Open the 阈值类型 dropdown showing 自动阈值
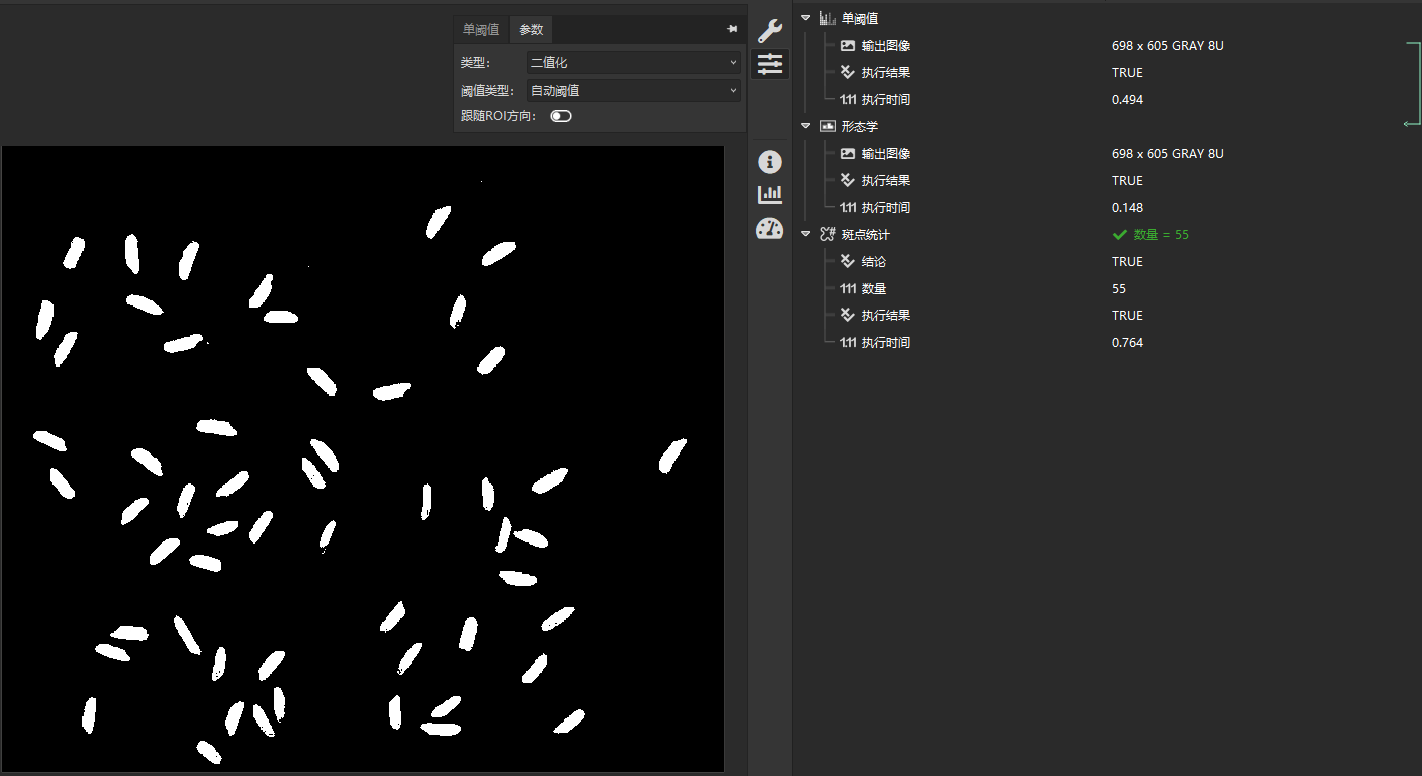Viewport: 1422px width, 776px height. (634, 91)
